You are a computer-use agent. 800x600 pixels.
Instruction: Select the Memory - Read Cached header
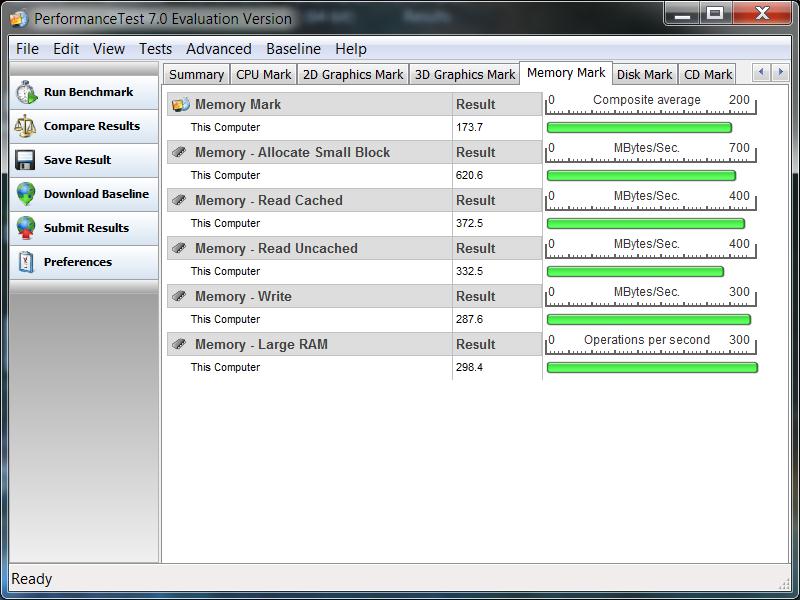coord(268,200)
